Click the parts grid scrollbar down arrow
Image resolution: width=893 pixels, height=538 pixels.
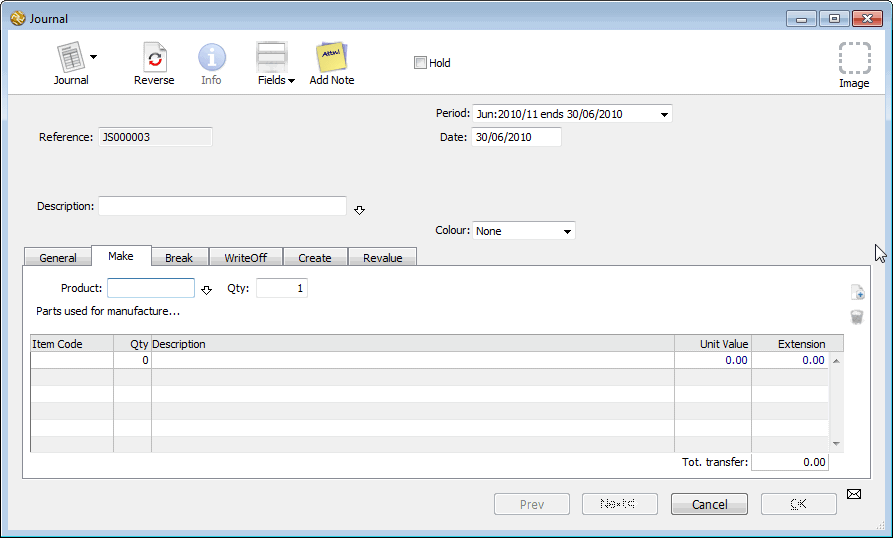(x=836, y=444)
